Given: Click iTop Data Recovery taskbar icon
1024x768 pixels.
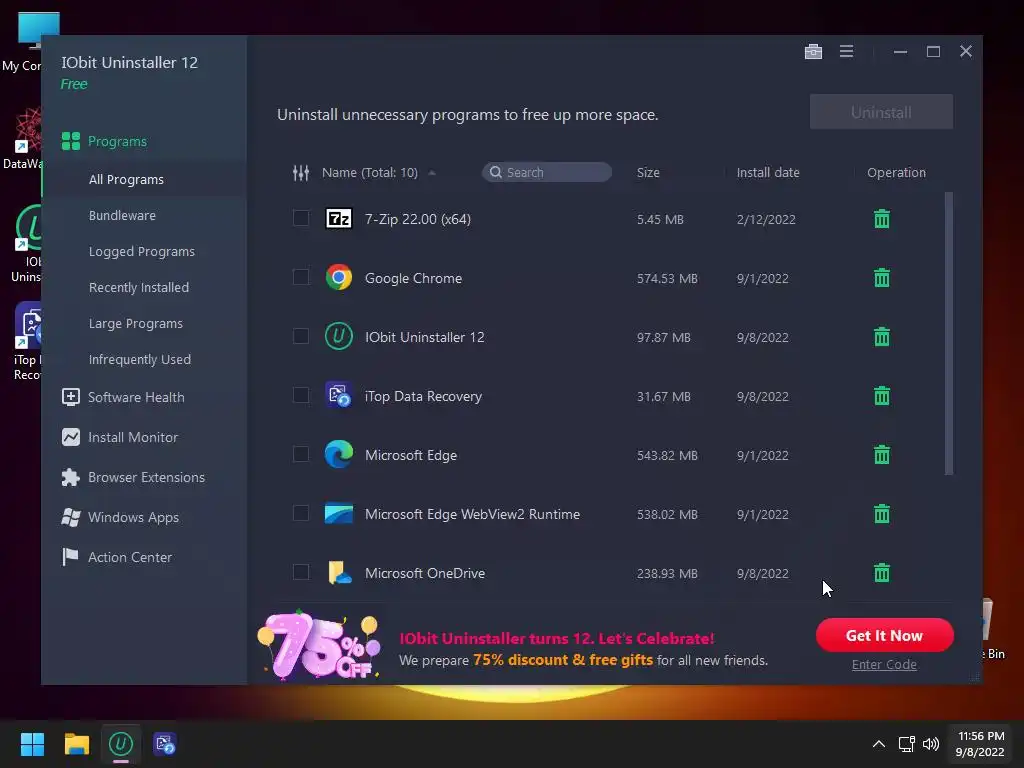Looking at the screenshot, I should point(165,744).
